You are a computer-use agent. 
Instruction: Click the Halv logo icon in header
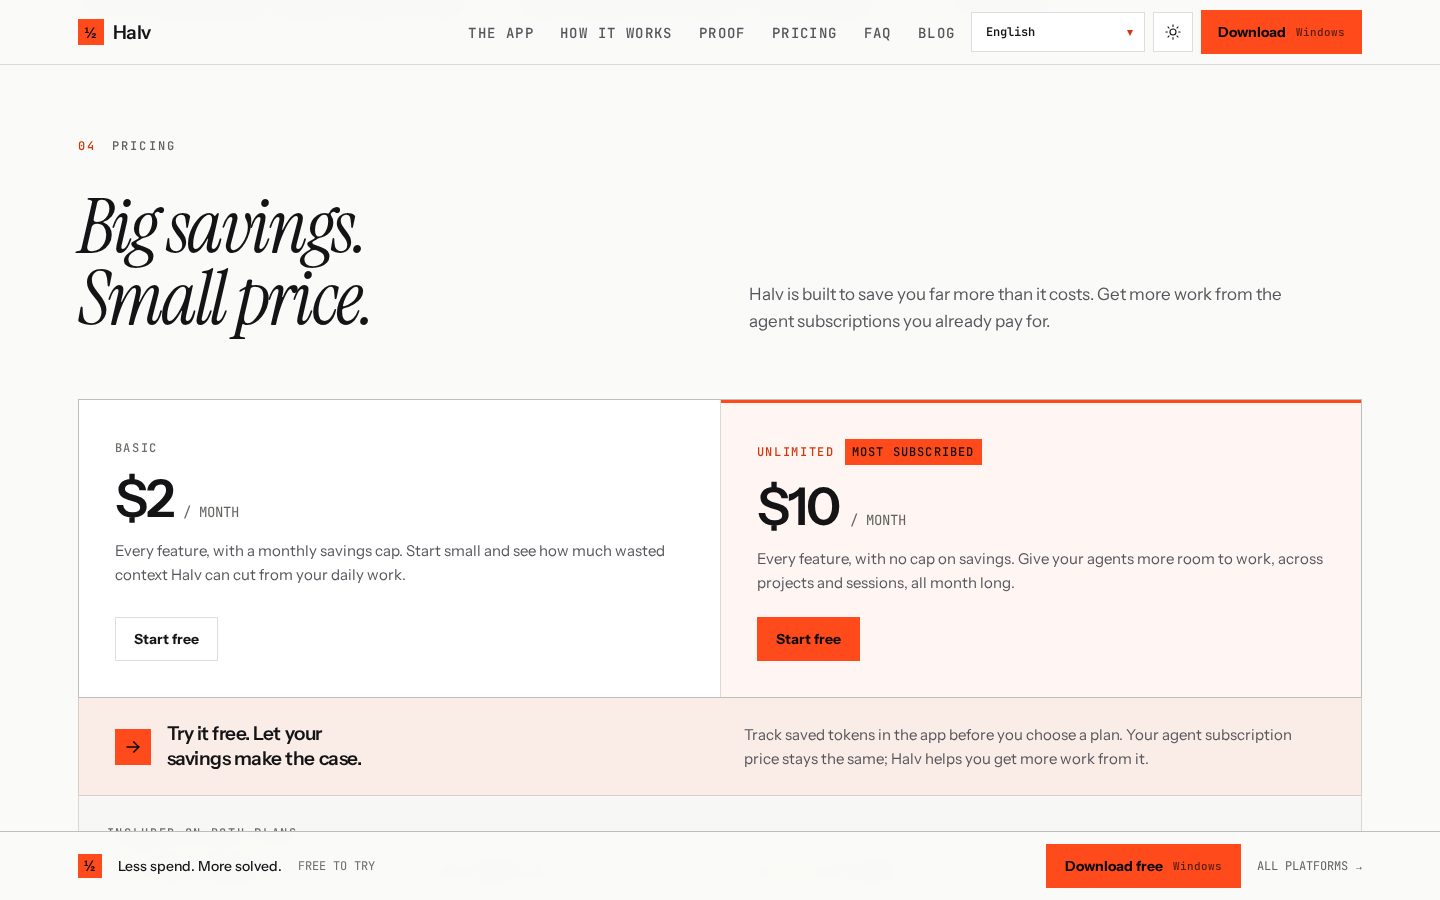(x=91, y=32)
